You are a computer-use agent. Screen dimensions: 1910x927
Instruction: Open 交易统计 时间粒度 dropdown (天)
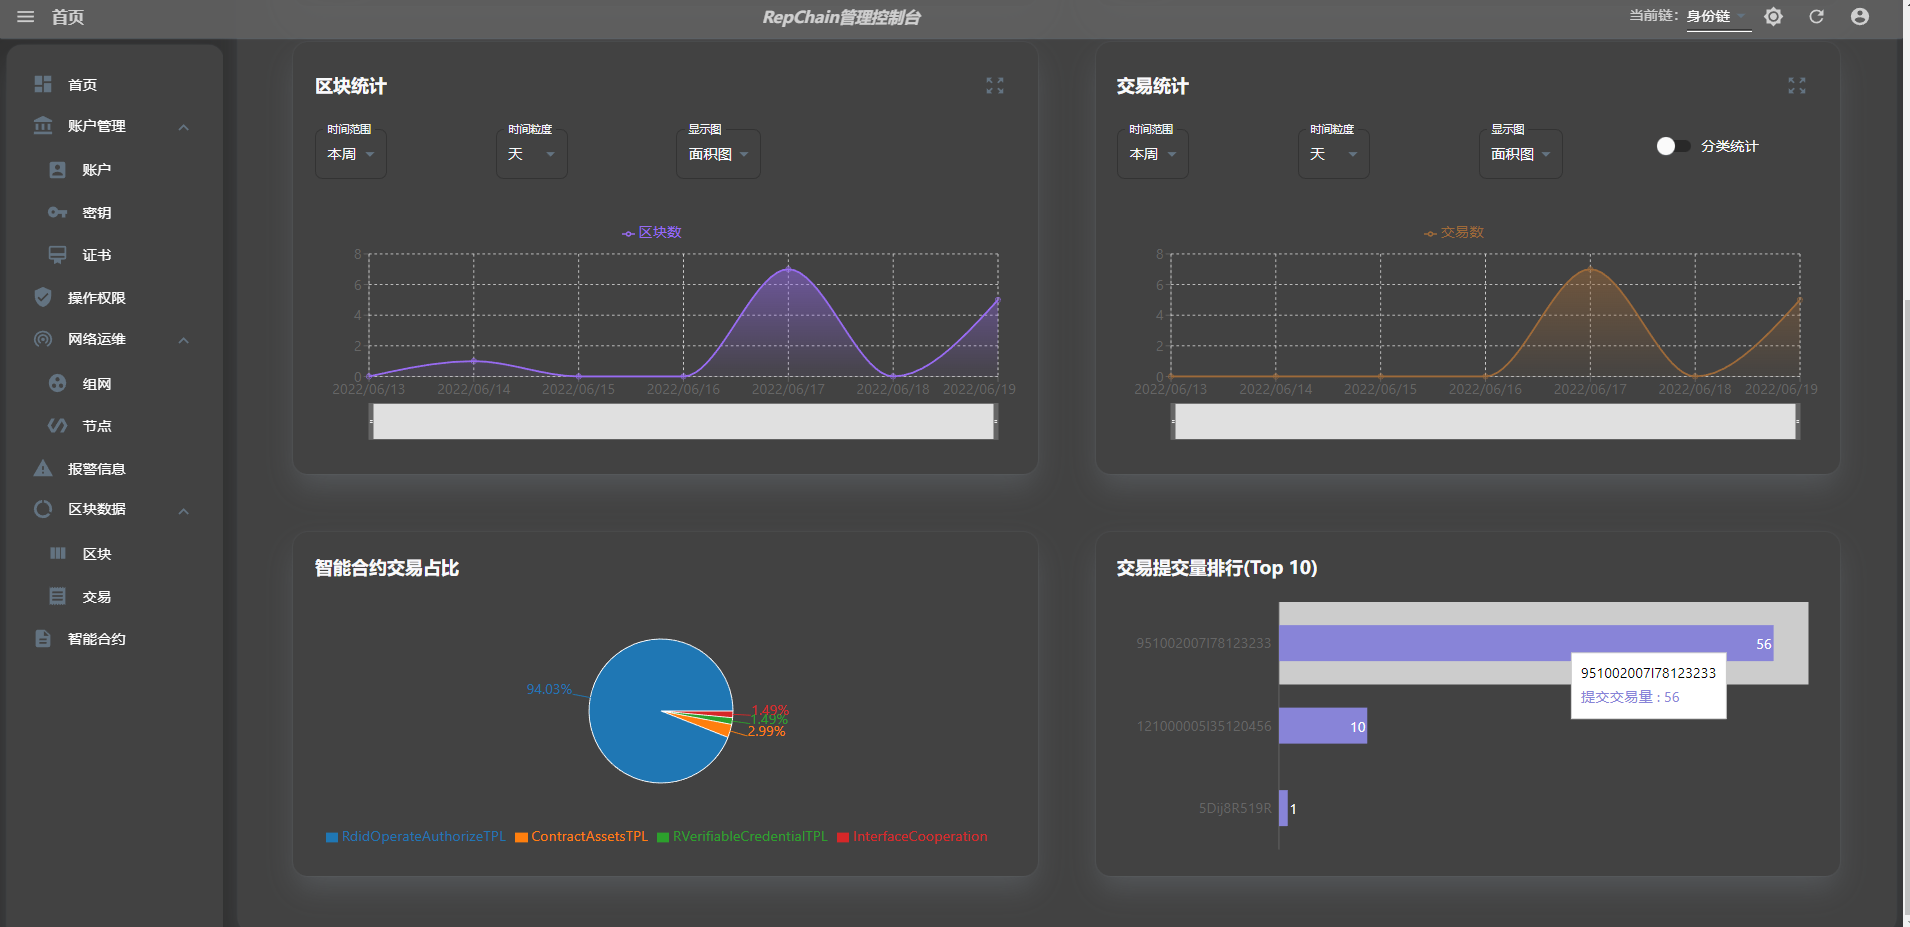[x=1334, y=154]
